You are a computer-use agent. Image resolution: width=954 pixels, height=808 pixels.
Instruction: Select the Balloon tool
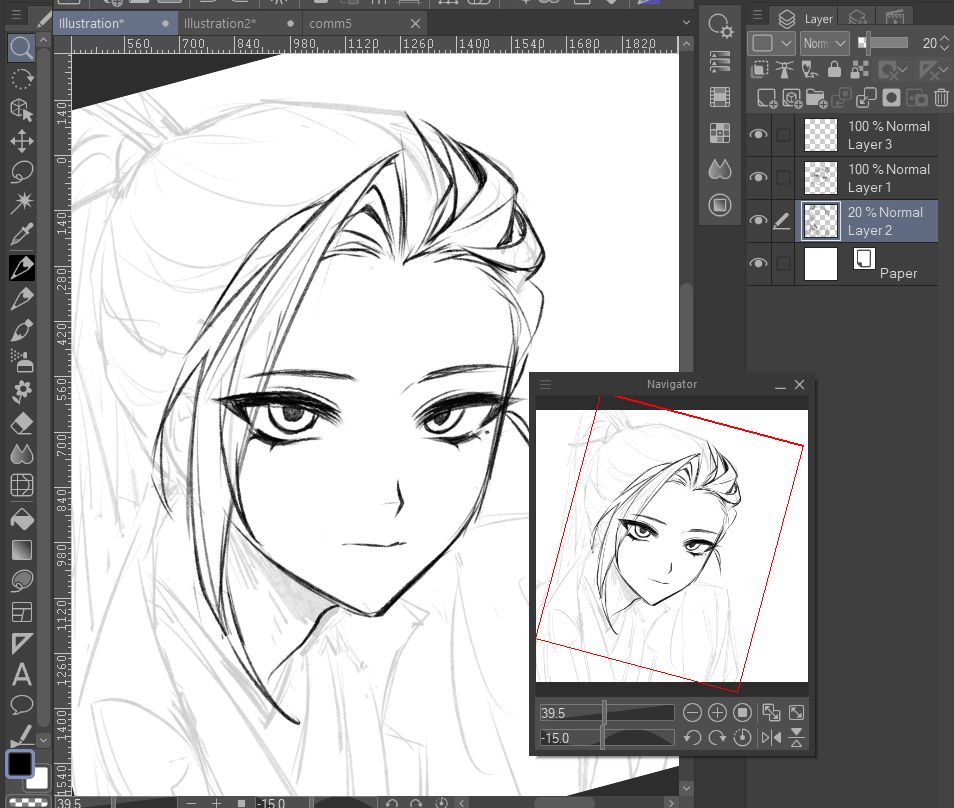pyautogui.click(x=21, y=705)
